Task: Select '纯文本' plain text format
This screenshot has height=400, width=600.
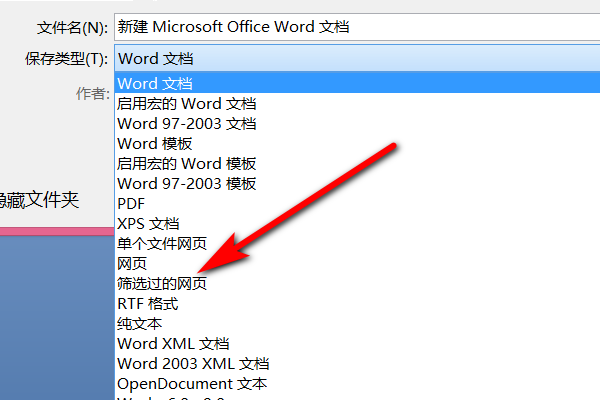Action: point(357,324)
